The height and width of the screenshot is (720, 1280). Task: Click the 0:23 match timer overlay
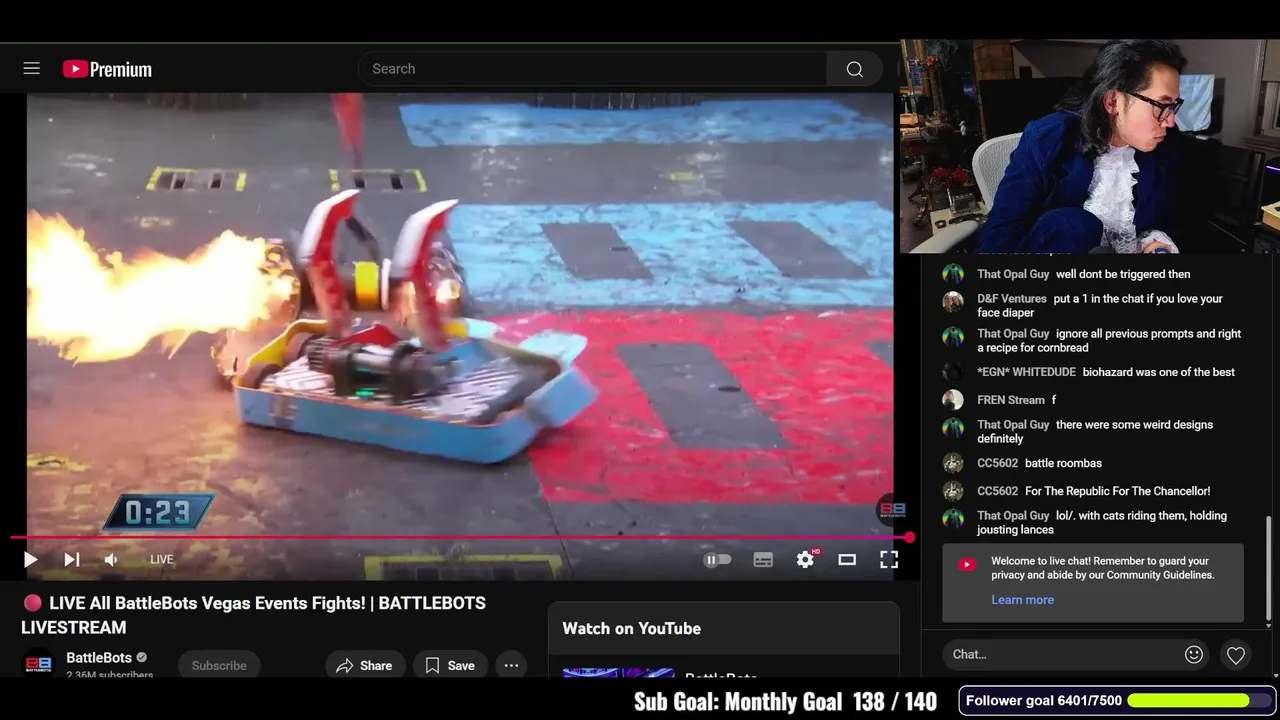pyautogui.click(x=158, y=513)
